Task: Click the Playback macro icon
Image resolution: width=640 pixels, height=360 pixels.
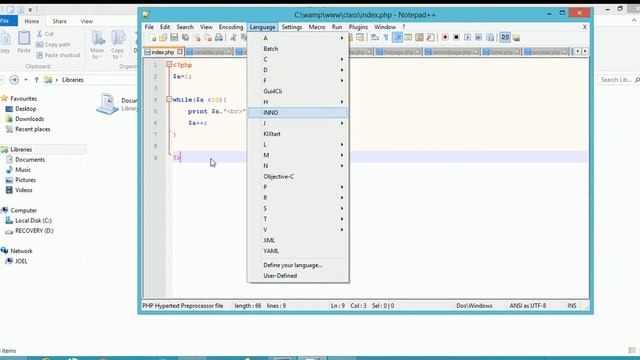Action: point(468,38)
